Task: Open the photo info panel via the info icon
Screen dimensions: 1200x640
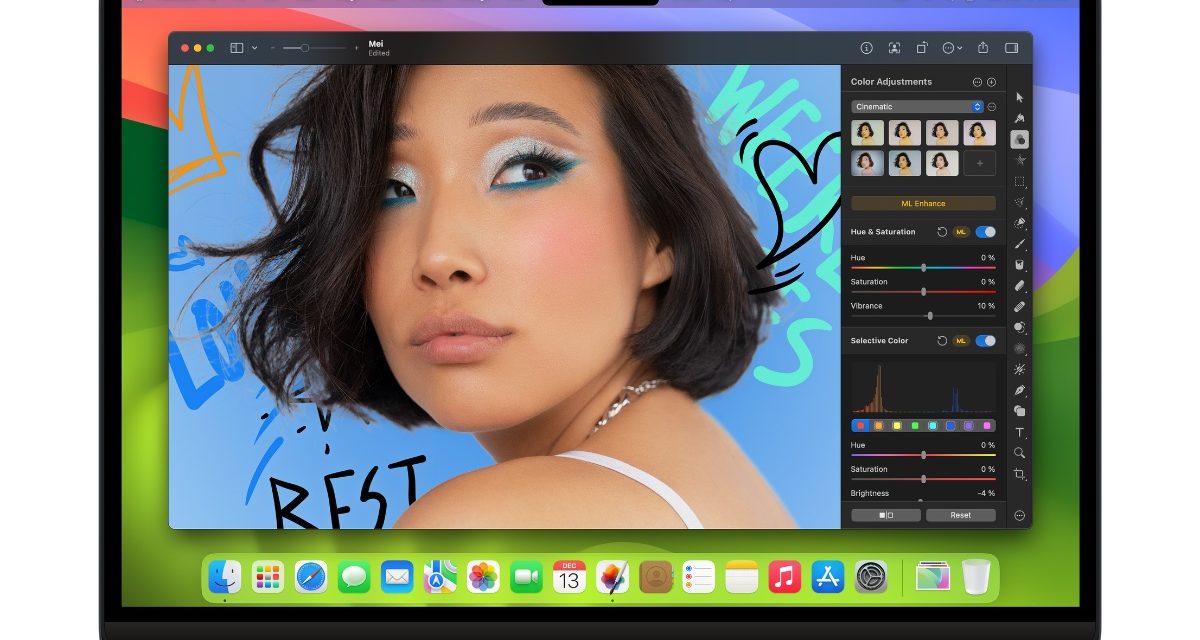Action: click(x=867, y=47)
